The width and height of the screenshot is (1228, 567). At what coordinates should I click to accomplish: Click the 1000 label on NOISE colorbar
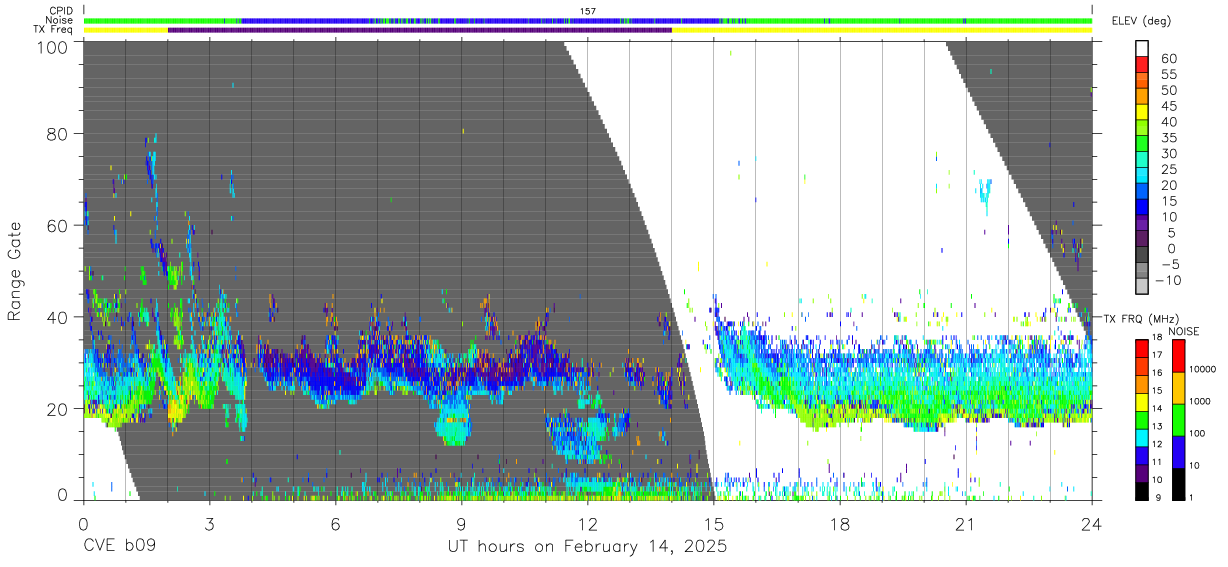[1199, 401]
